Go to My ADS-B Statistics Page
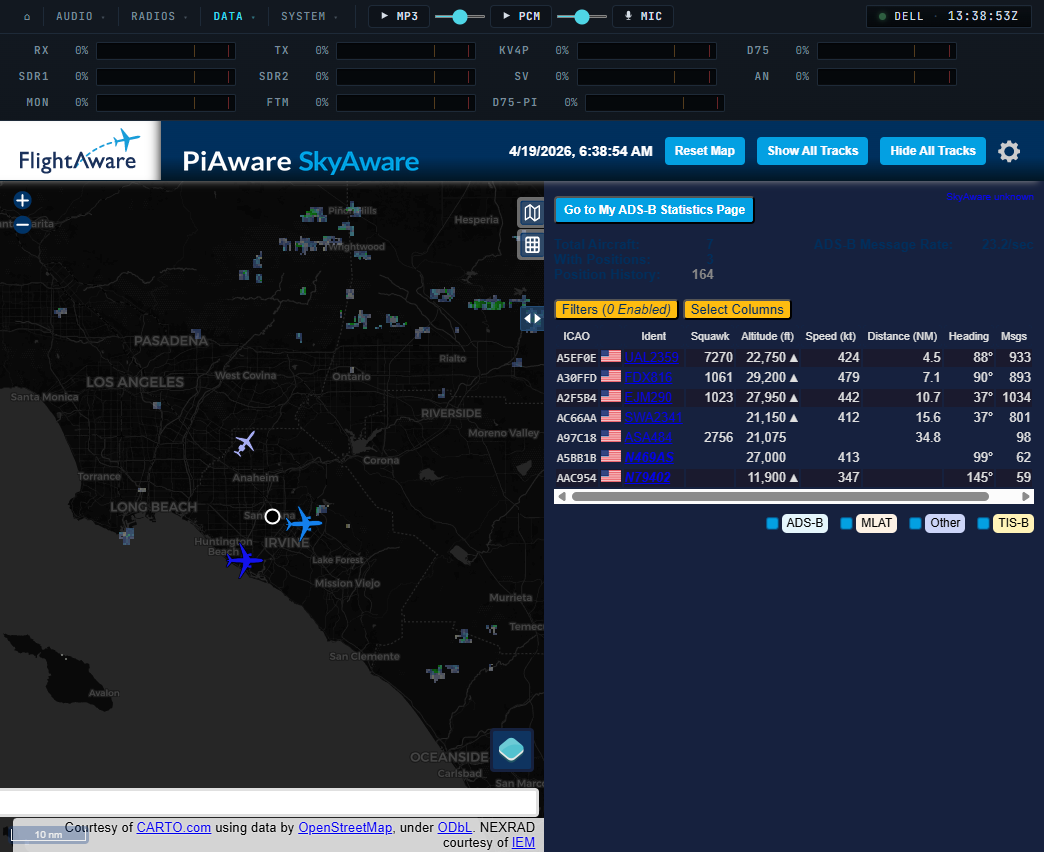The height and width of the screenshot is (852, 1044). tap(654, 210)
